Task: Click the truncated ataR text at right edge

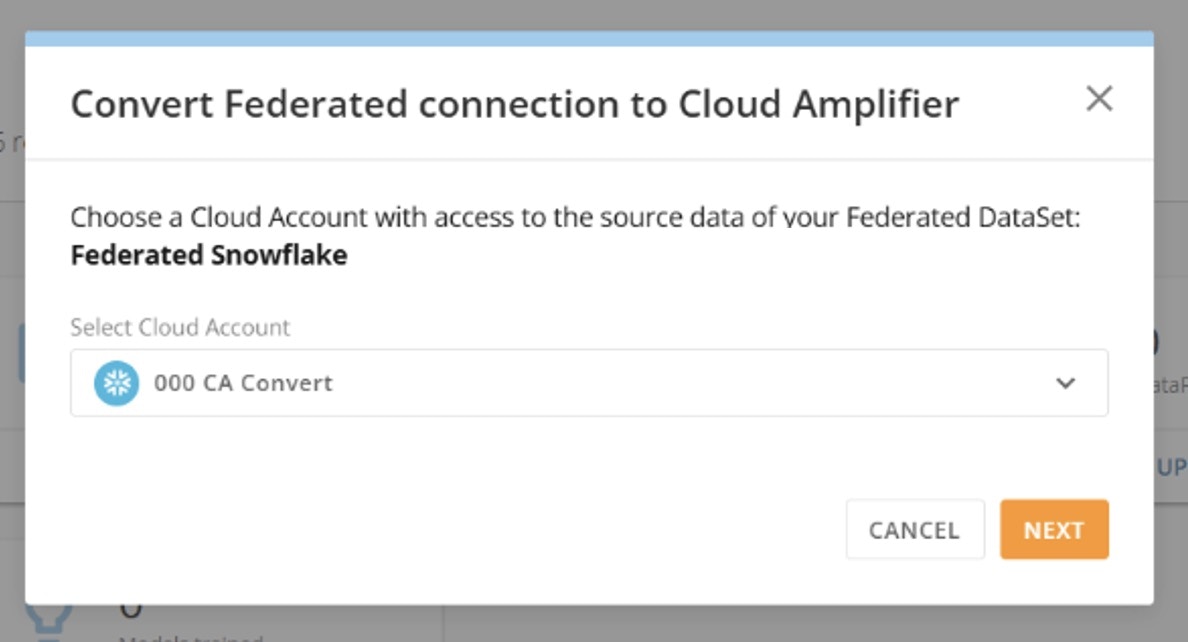Action: pyautogui.click(x=1171, y=385)
